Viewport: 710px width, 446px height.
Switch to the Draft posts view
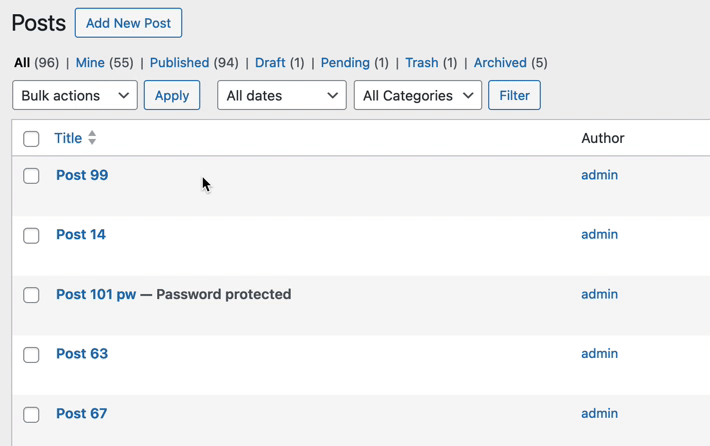tap(270, 62)
